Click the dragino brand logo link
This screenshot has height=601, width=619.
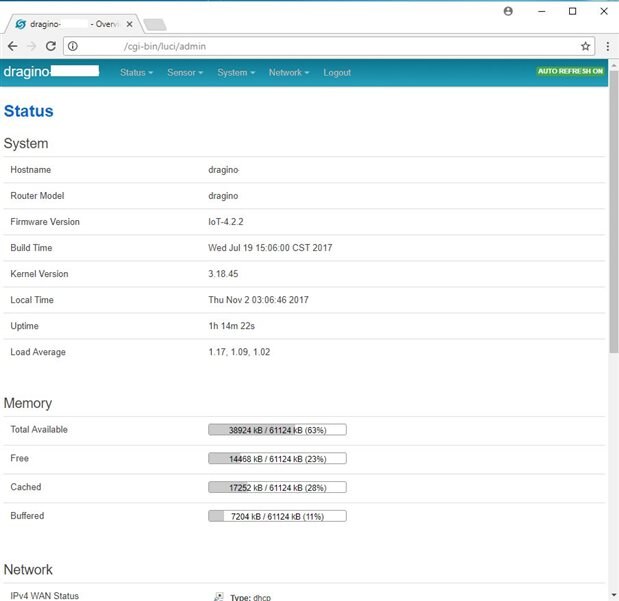(51, 71)
